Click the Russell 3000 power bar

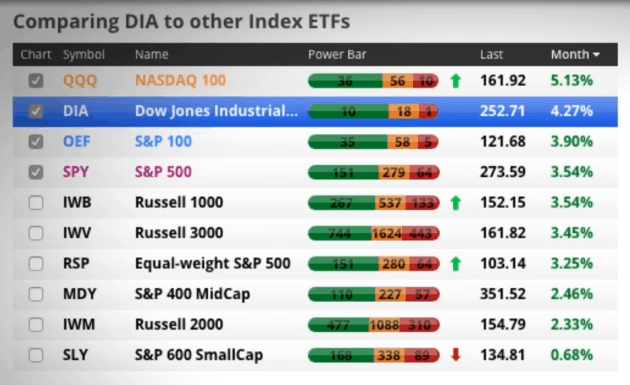(374, 233)
